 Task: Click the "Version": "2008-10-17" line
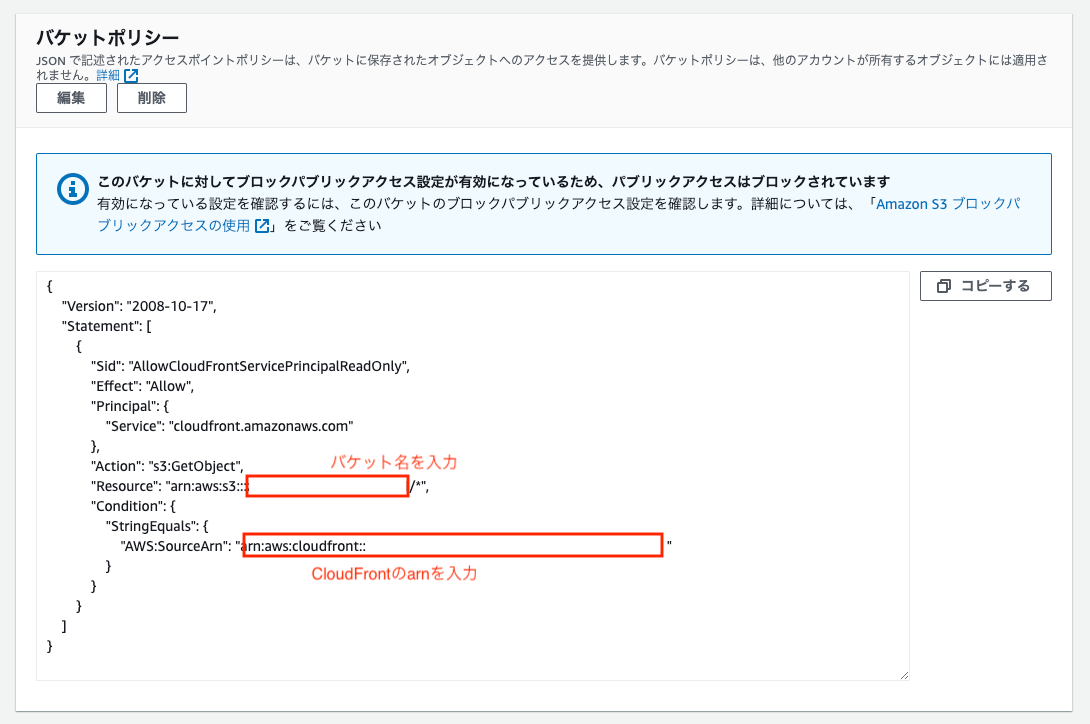[x=139, y=306]
